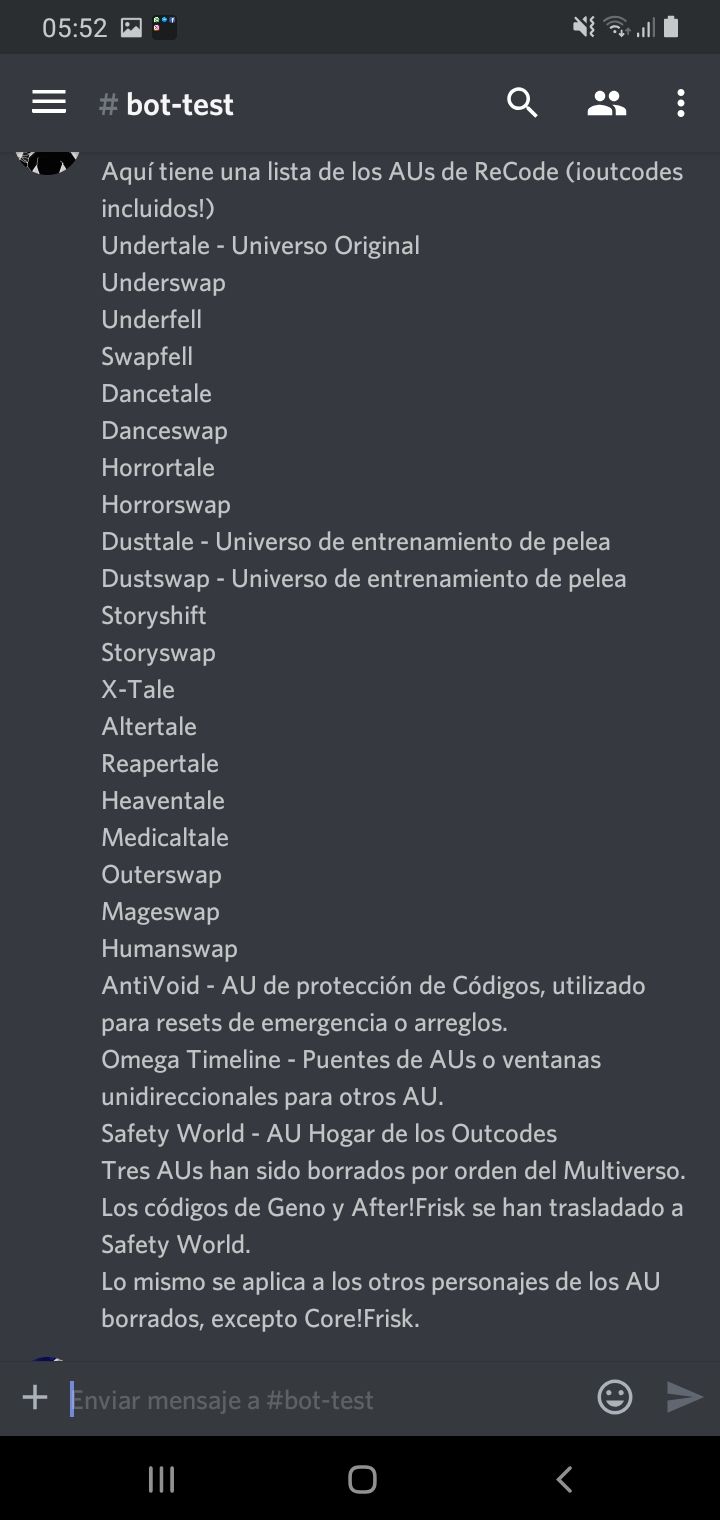
Task: Show the channel members list
Action: click(606, 103)
